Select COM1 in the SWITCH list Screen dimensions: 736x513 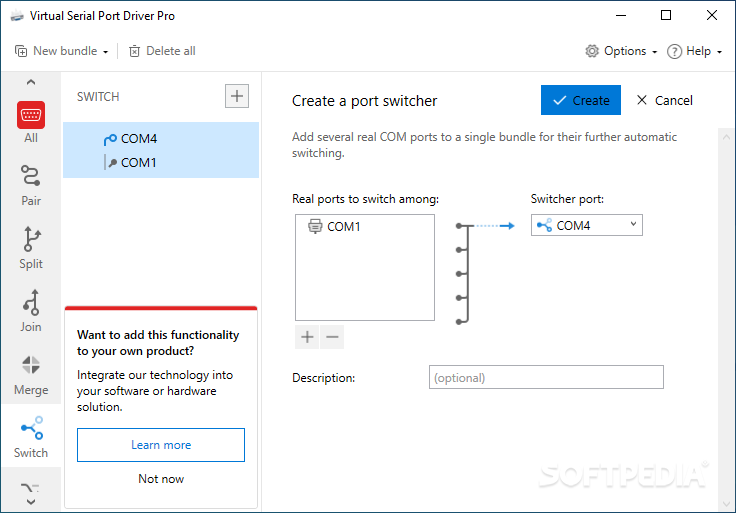click(x=161, y=162)
